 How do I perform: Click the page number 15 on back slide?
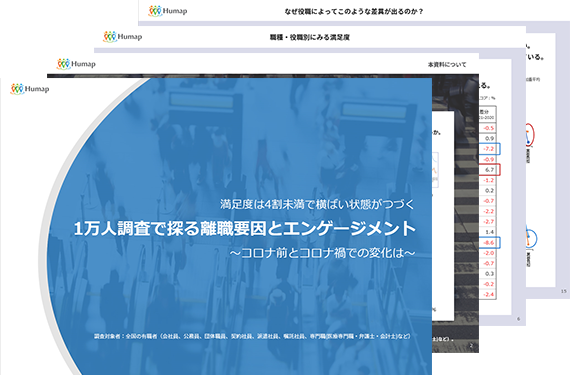pyautogui.click(x=564, y=291)
